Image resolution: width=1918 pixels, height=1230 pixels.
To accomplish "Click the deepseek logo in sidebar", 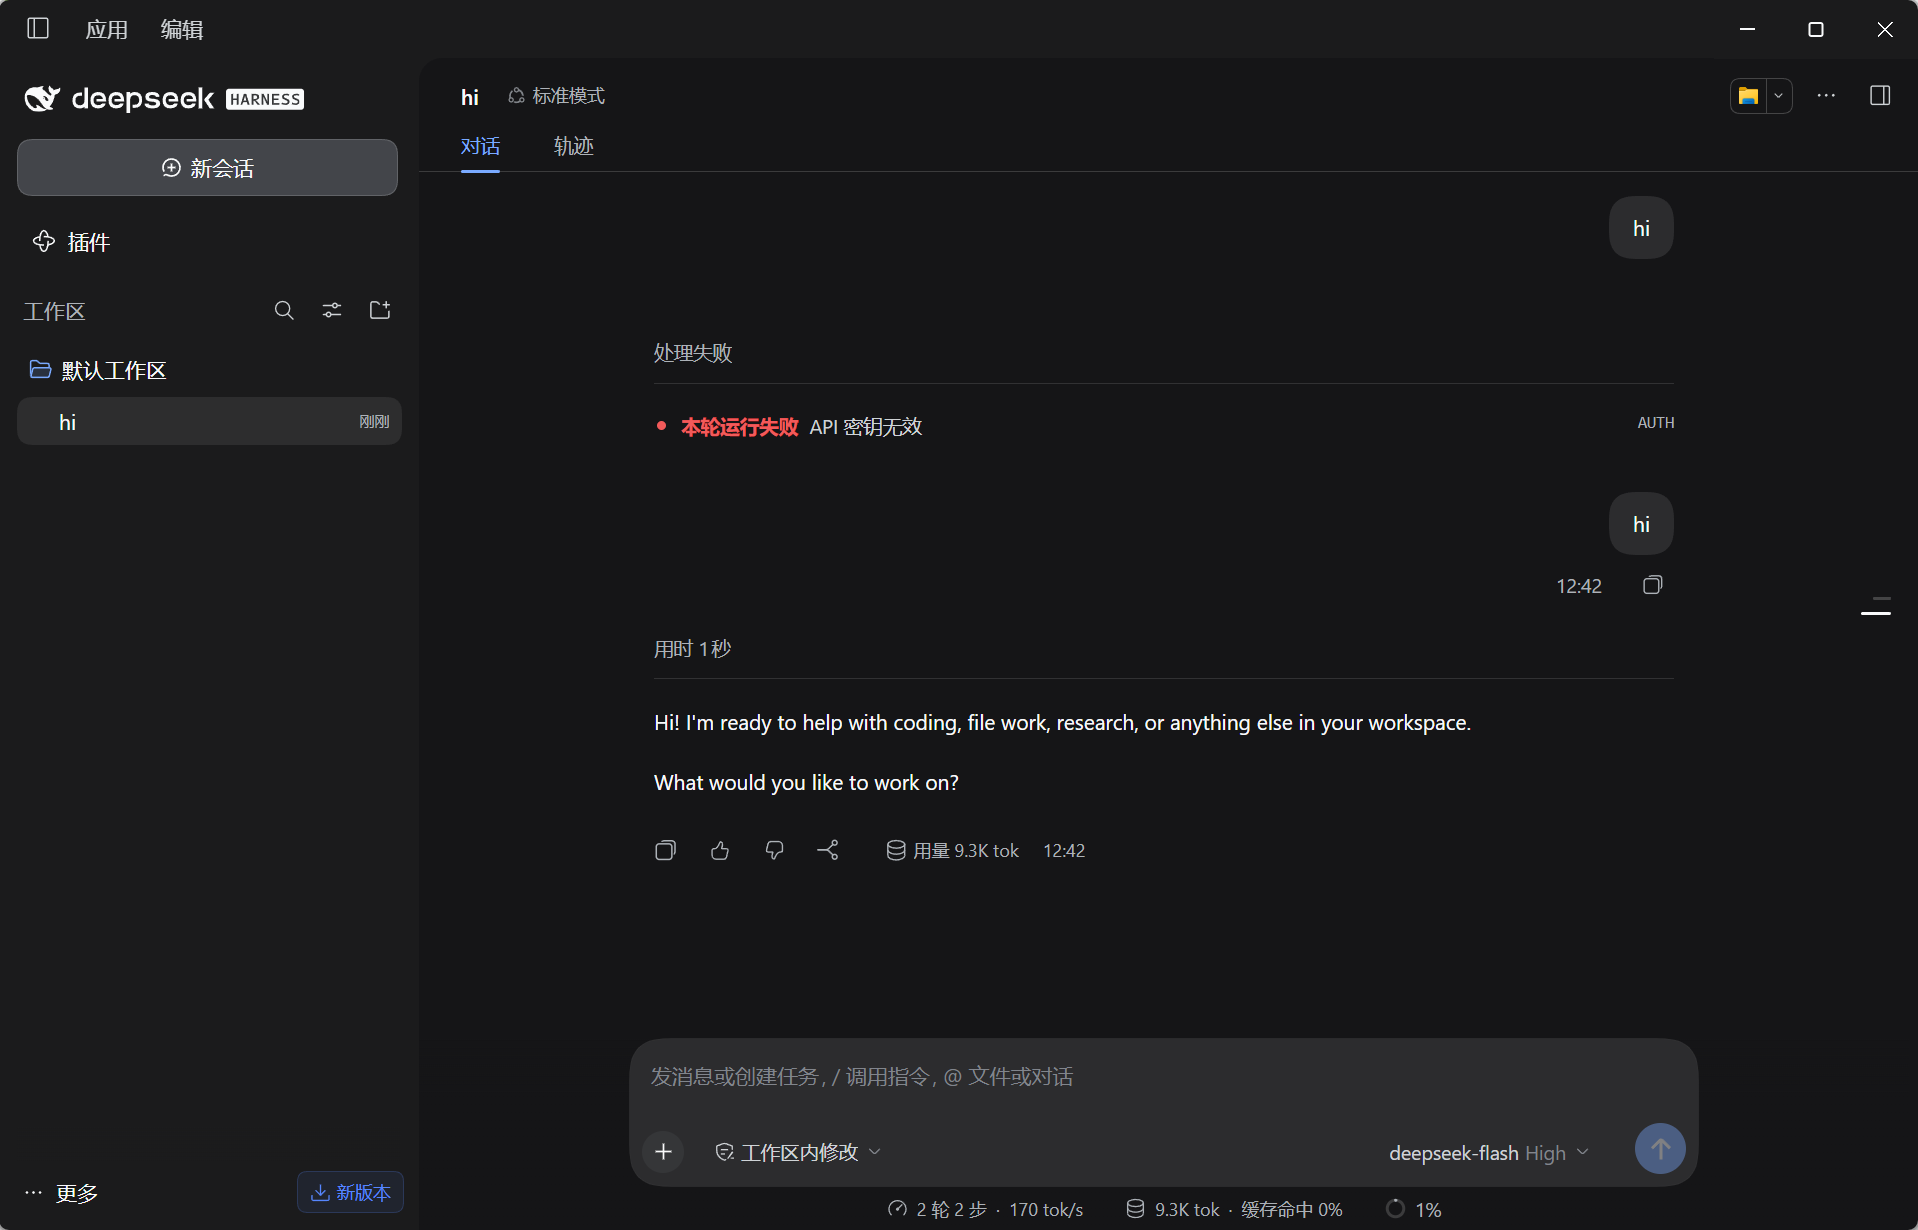I will 164,98.
